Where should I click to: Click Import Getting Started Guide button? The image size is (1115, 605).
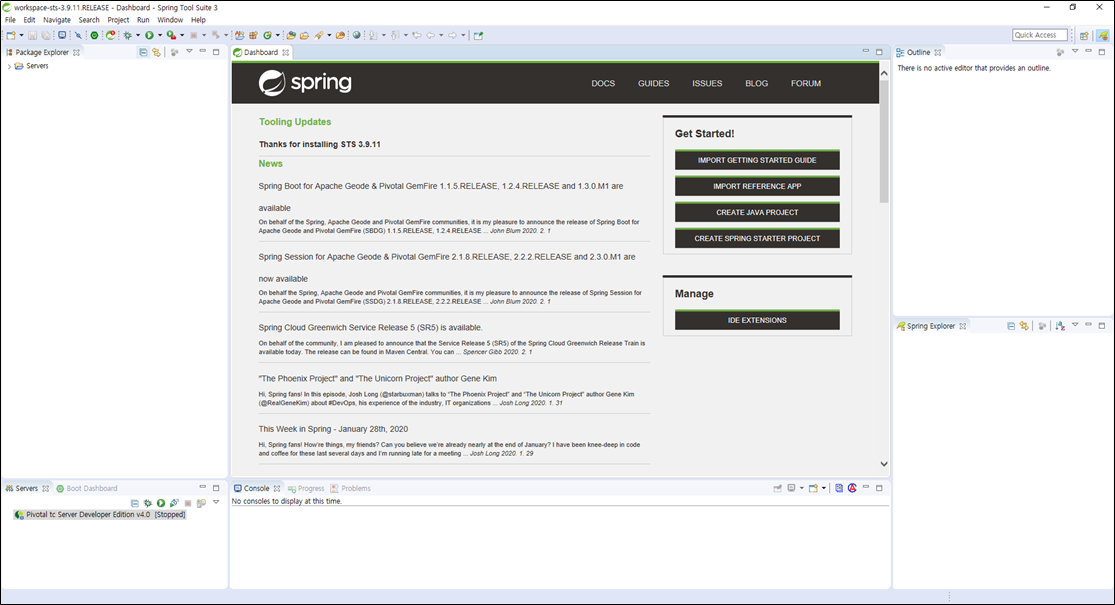coord(757,160)
